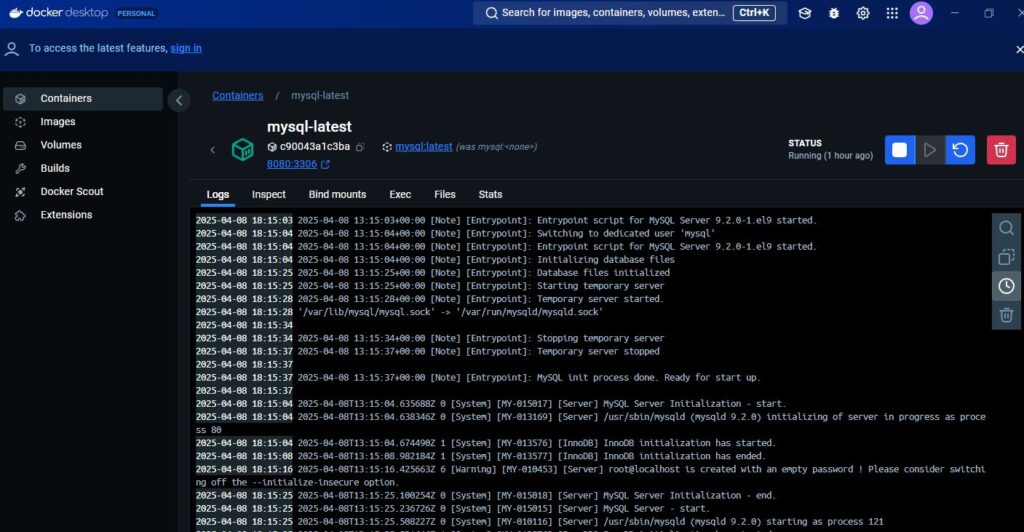Screen dimensions: 1024x532
Task: Go back with arrow beside container icon
Action: pyautogui.click(x=212, y=150)
